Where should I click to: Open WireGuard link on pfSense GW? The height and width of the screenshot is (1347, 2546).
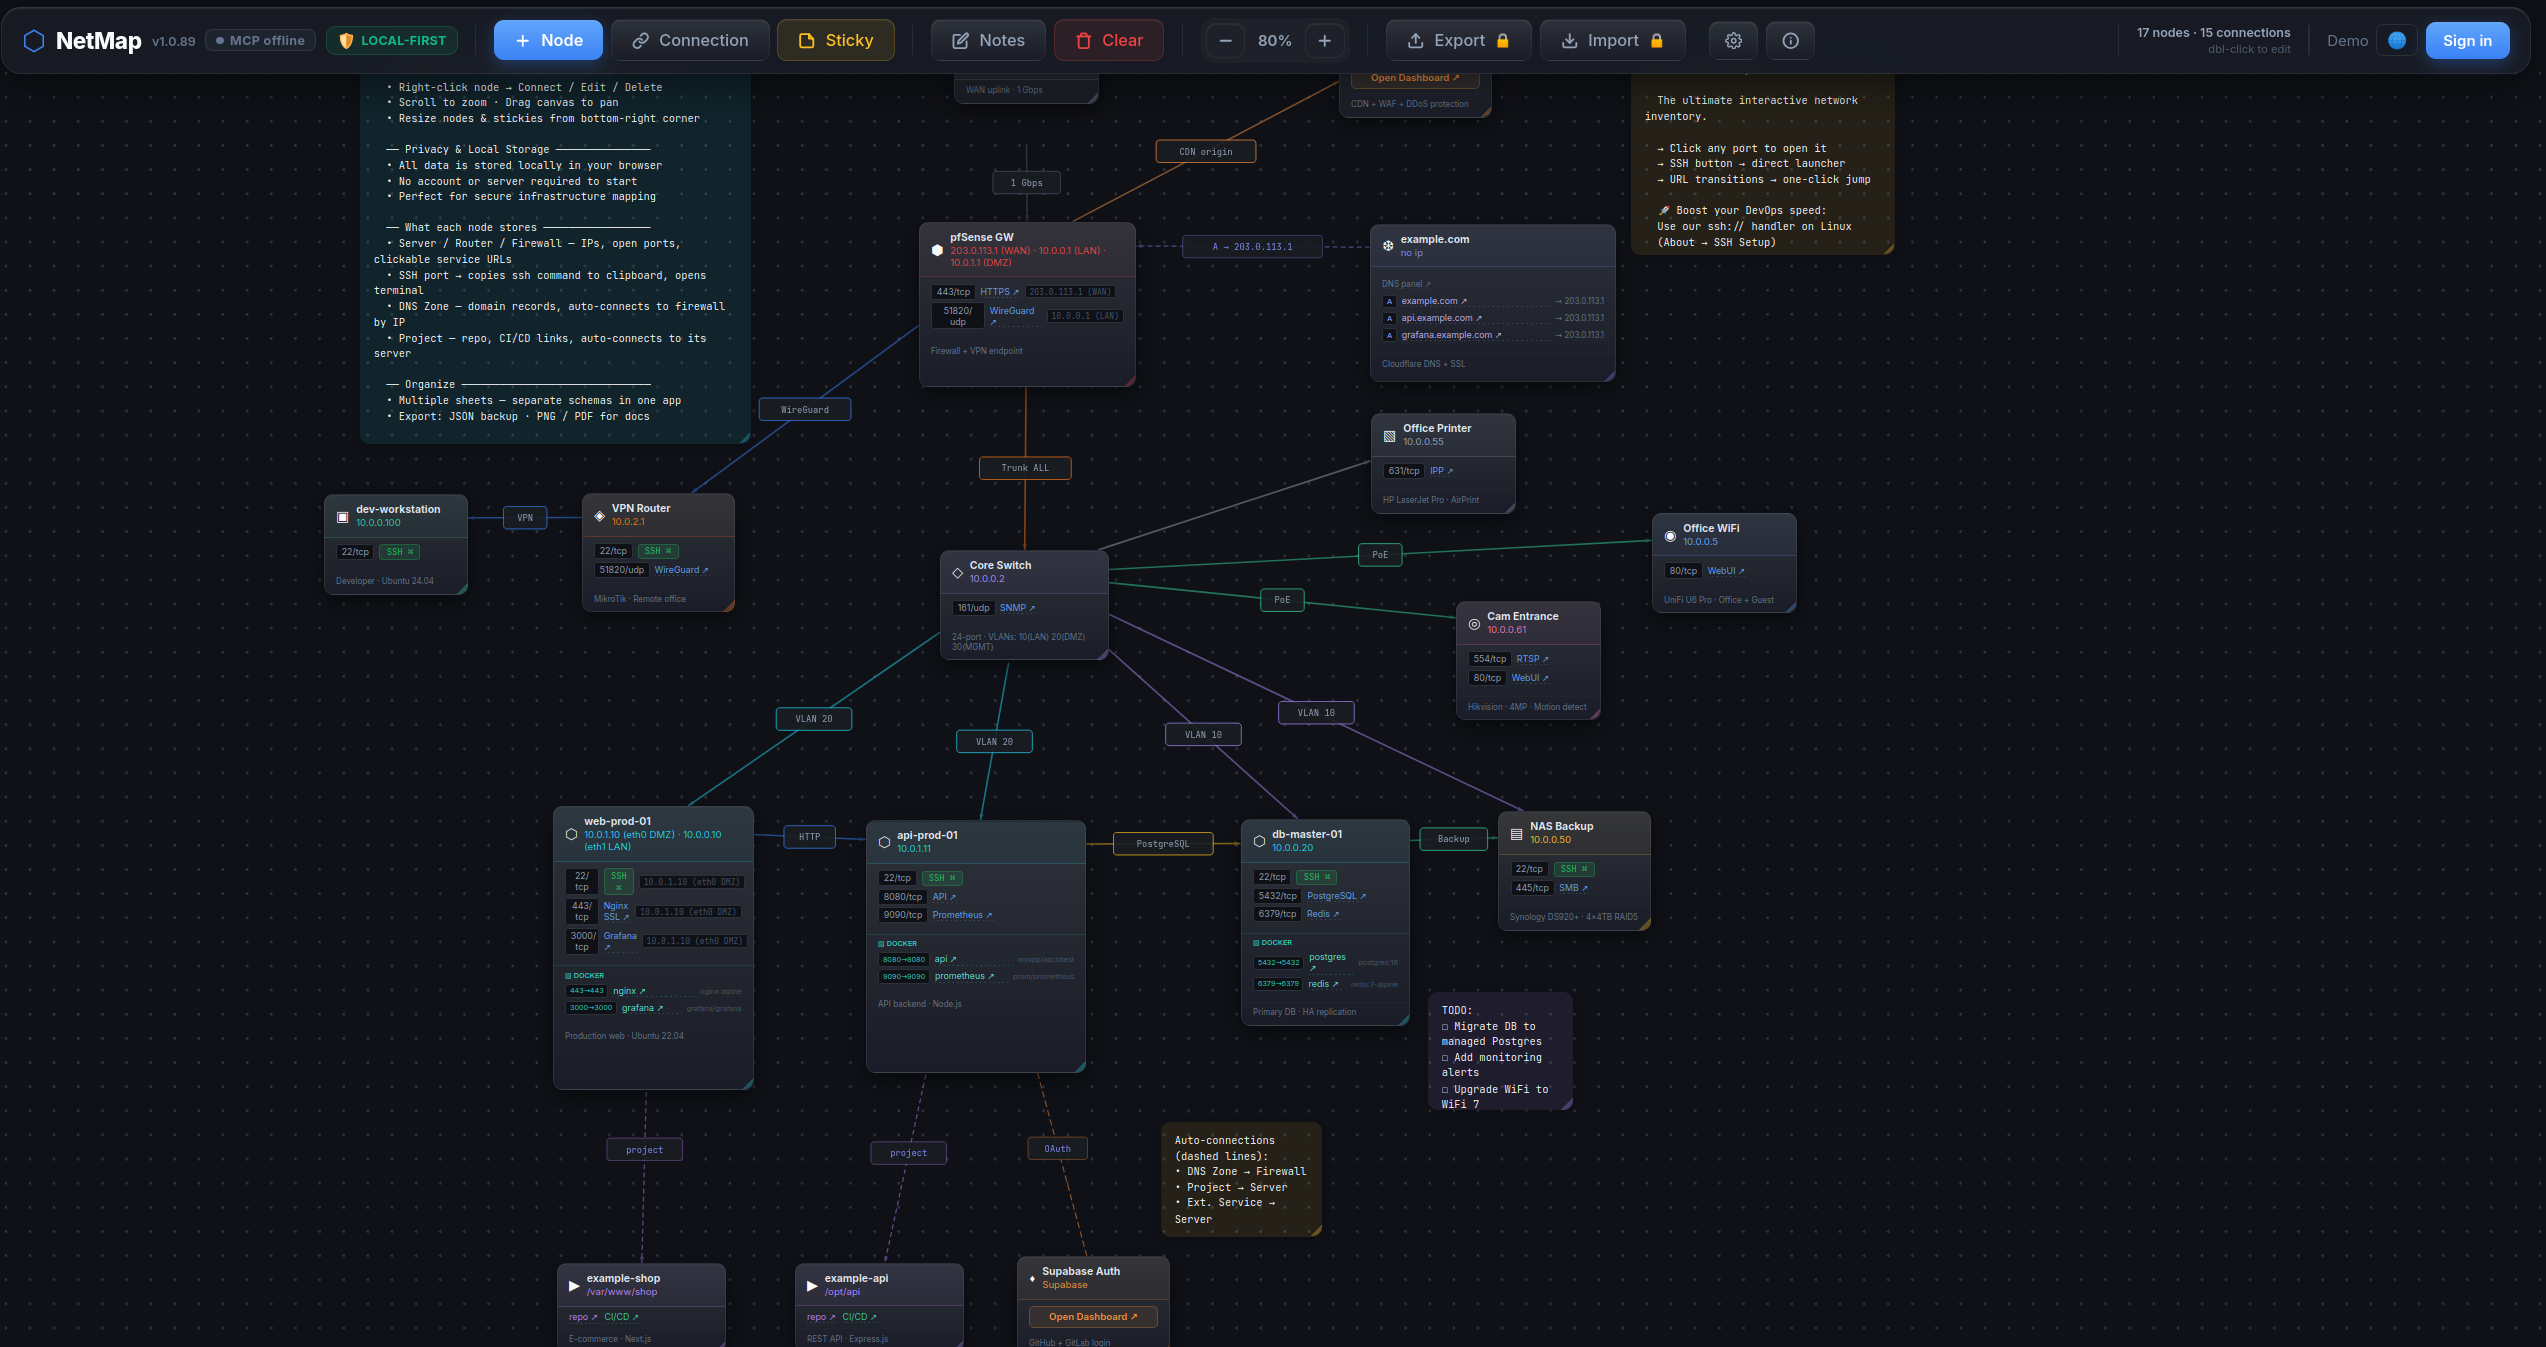(1012, 316)
